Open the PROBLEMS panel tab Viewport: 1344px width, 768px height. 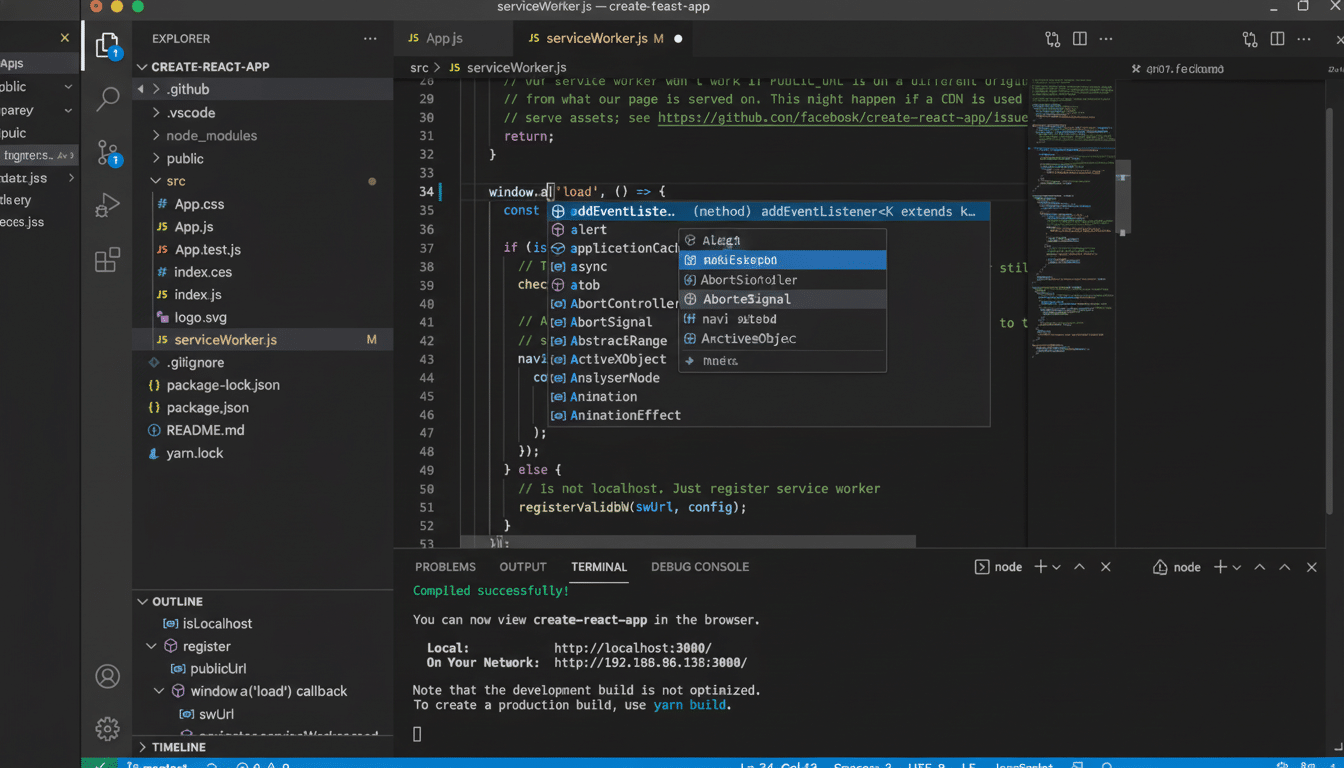click(445, 566)
